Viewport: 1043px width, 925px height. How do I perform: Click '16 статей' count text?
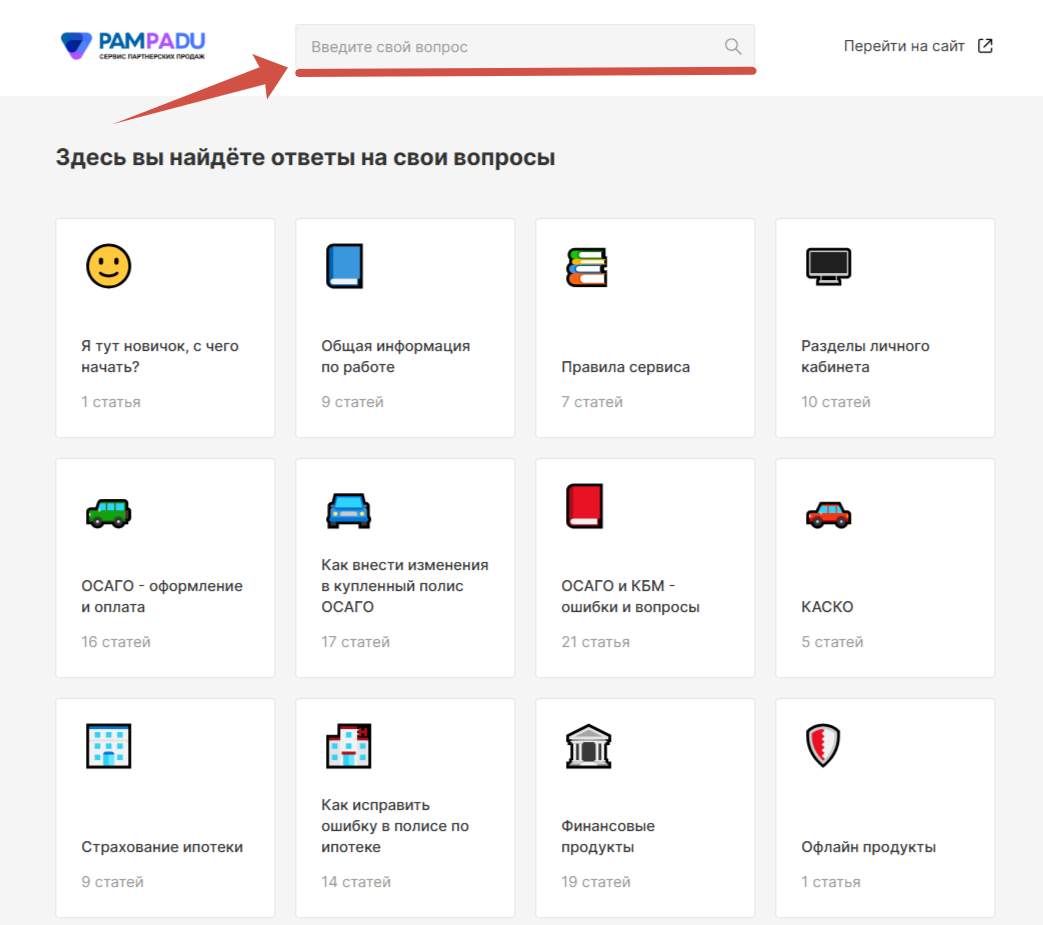[x=116, y=642]
